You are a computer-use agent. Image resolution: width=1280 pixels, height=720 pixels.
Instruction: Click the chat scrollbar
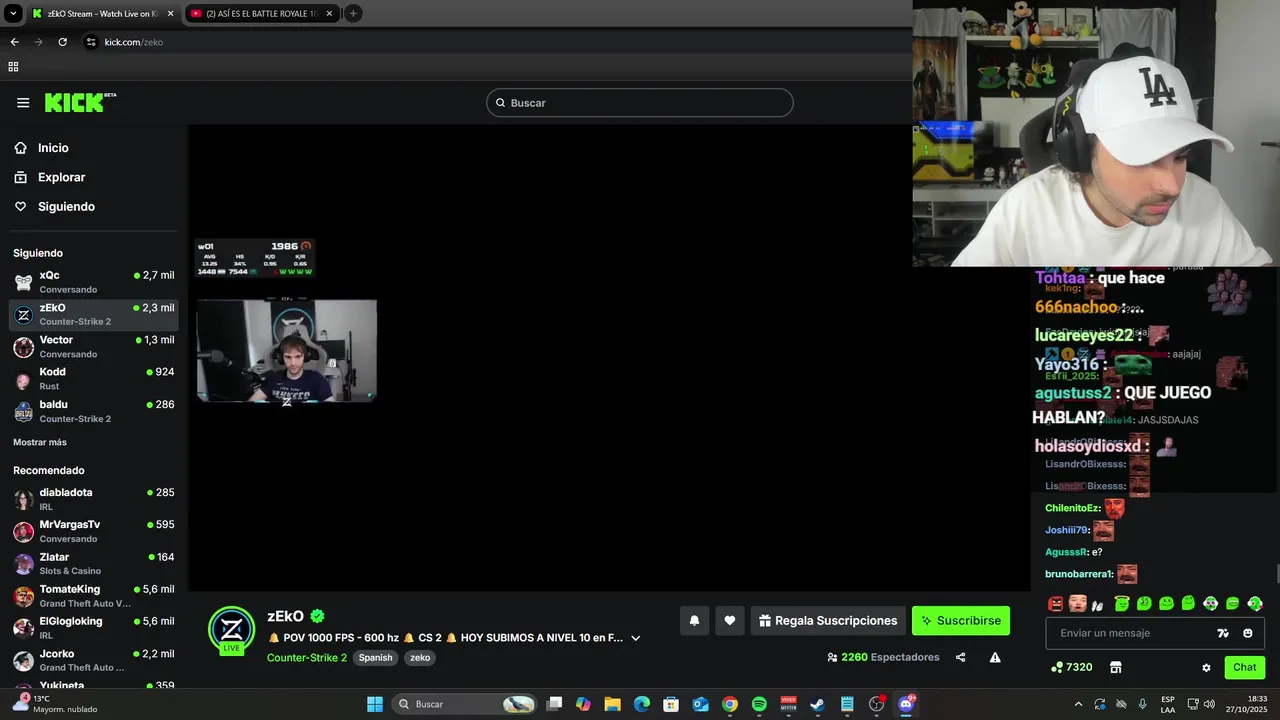coord(1276,574)
